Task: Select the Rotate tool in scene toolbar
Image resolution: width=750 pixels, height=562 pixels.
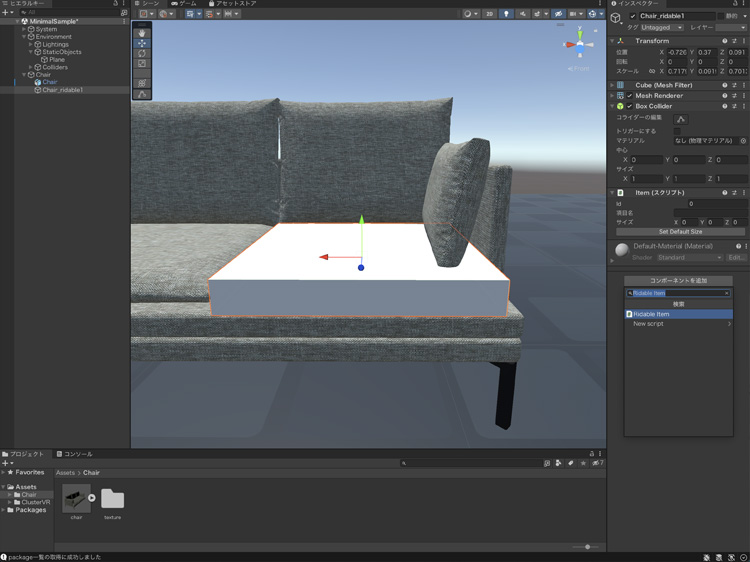Action: pos(142,53)
